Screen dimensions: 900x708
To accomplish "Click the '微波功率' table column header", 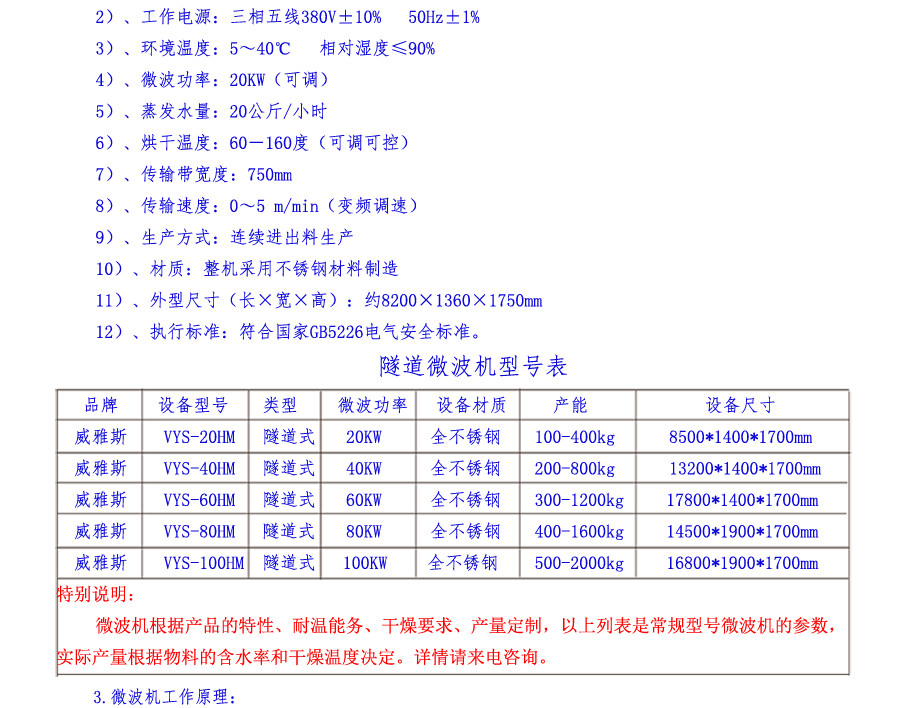I will (x=373, y=405).
